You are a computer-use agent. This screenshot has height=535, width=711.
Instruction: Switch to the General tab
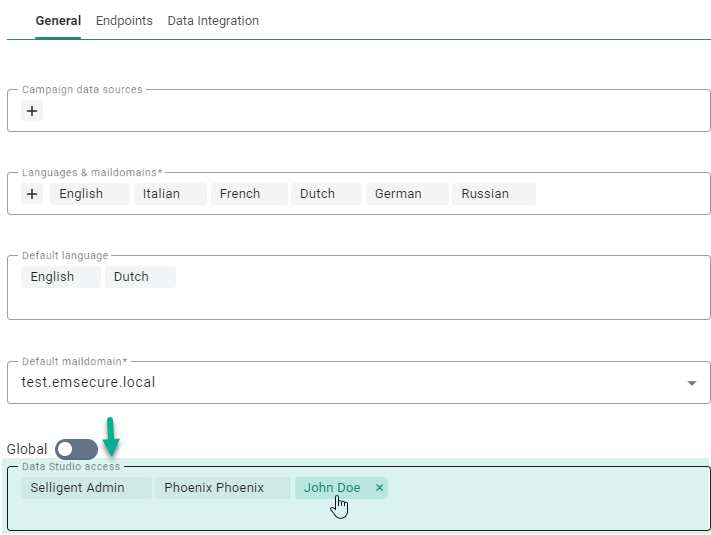tap(58, 21)
